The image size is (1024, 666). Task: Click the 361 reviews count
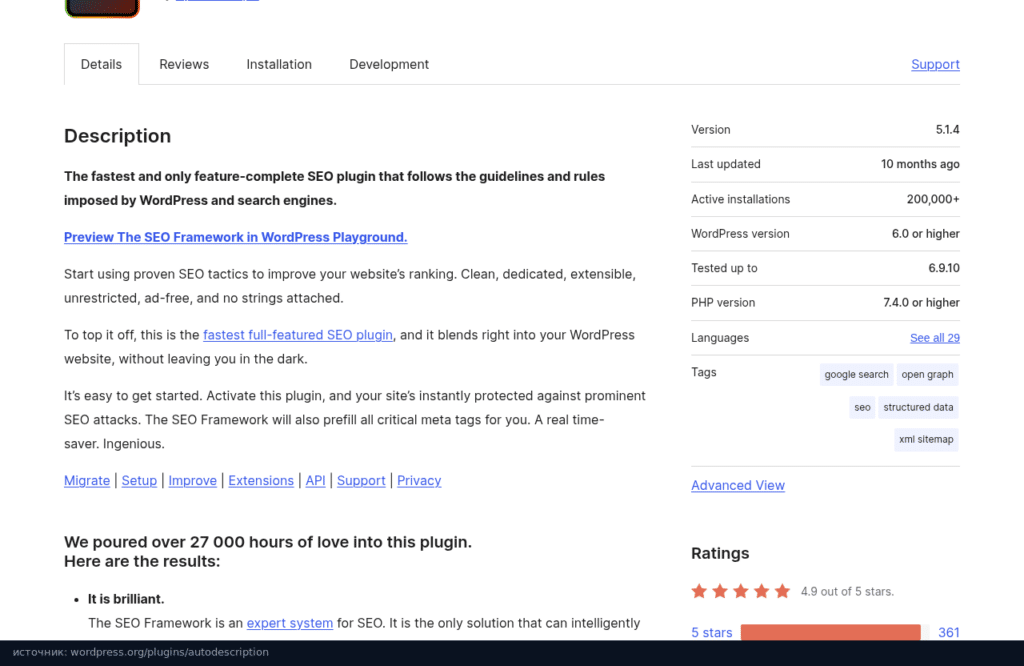(949, 632)
